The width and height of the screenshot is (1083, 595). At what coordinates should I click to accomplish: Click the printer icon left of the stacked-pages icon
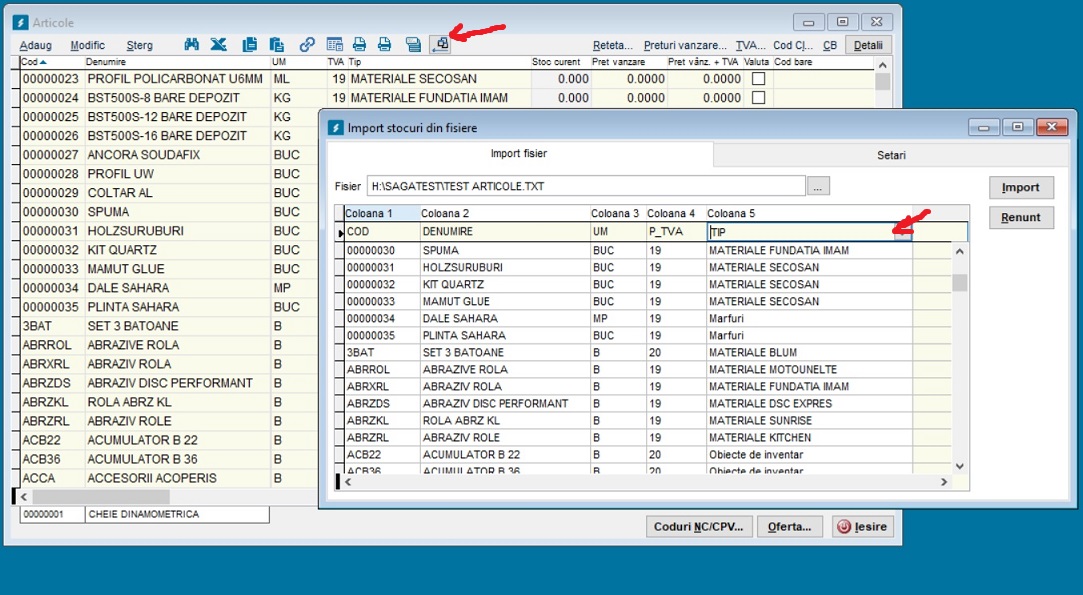pos(385,45)
